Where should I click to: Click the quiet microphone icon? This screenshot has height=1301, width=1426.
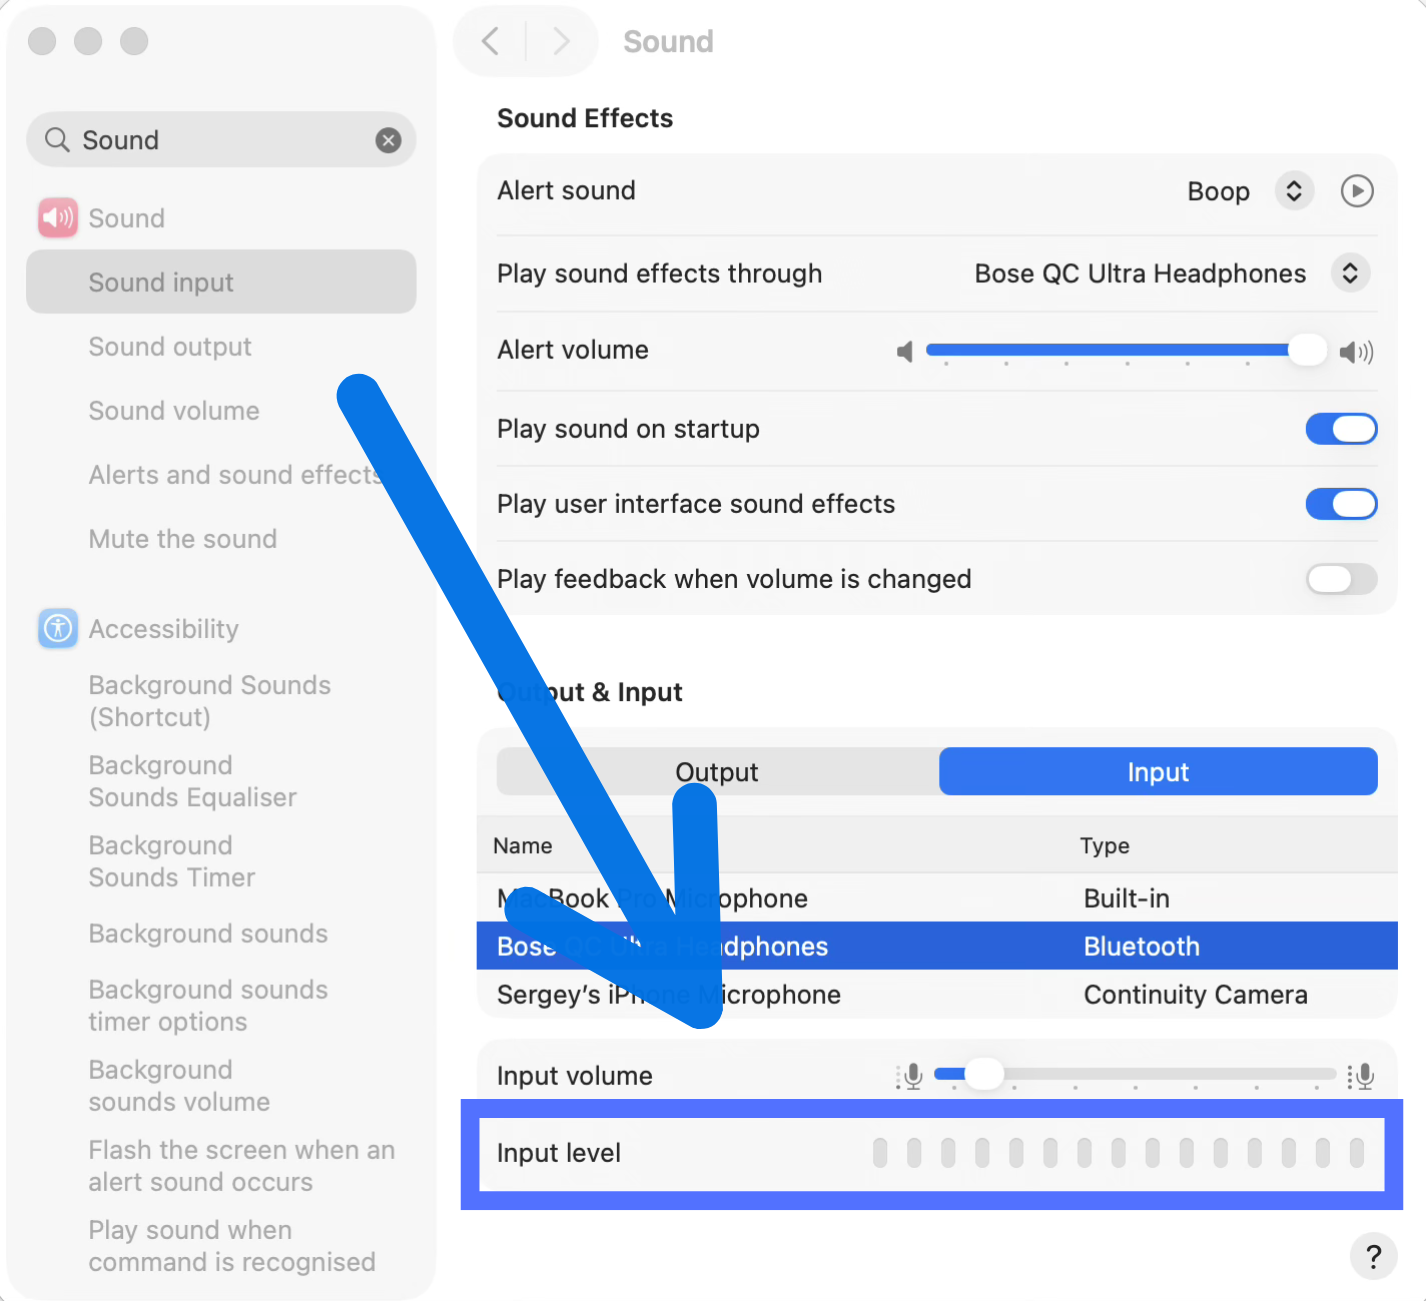(x=910, y=1076)
